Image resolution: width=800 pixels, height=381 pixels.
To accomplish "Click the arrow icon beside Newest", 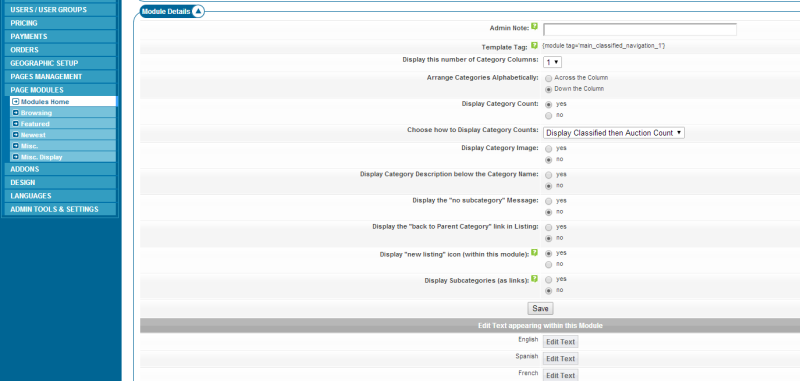I will 16,135.
